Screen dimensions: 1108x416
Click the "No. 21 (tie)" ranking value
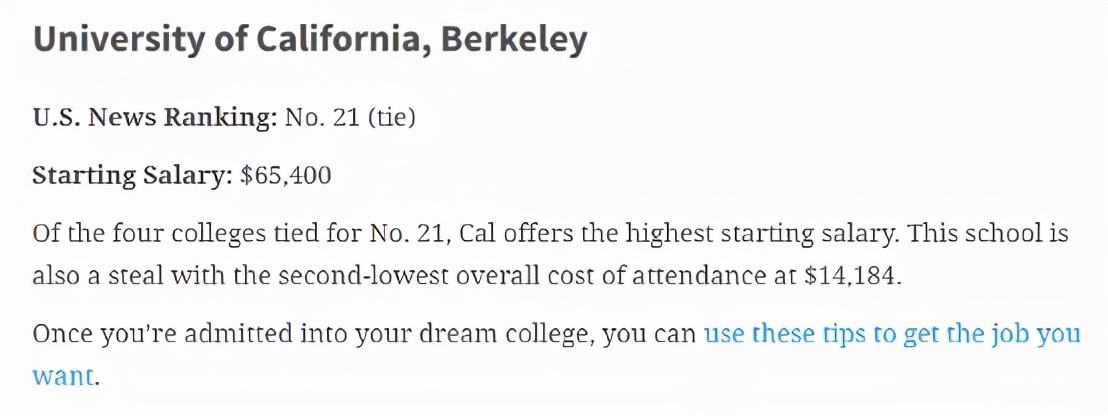pos(350,118)
